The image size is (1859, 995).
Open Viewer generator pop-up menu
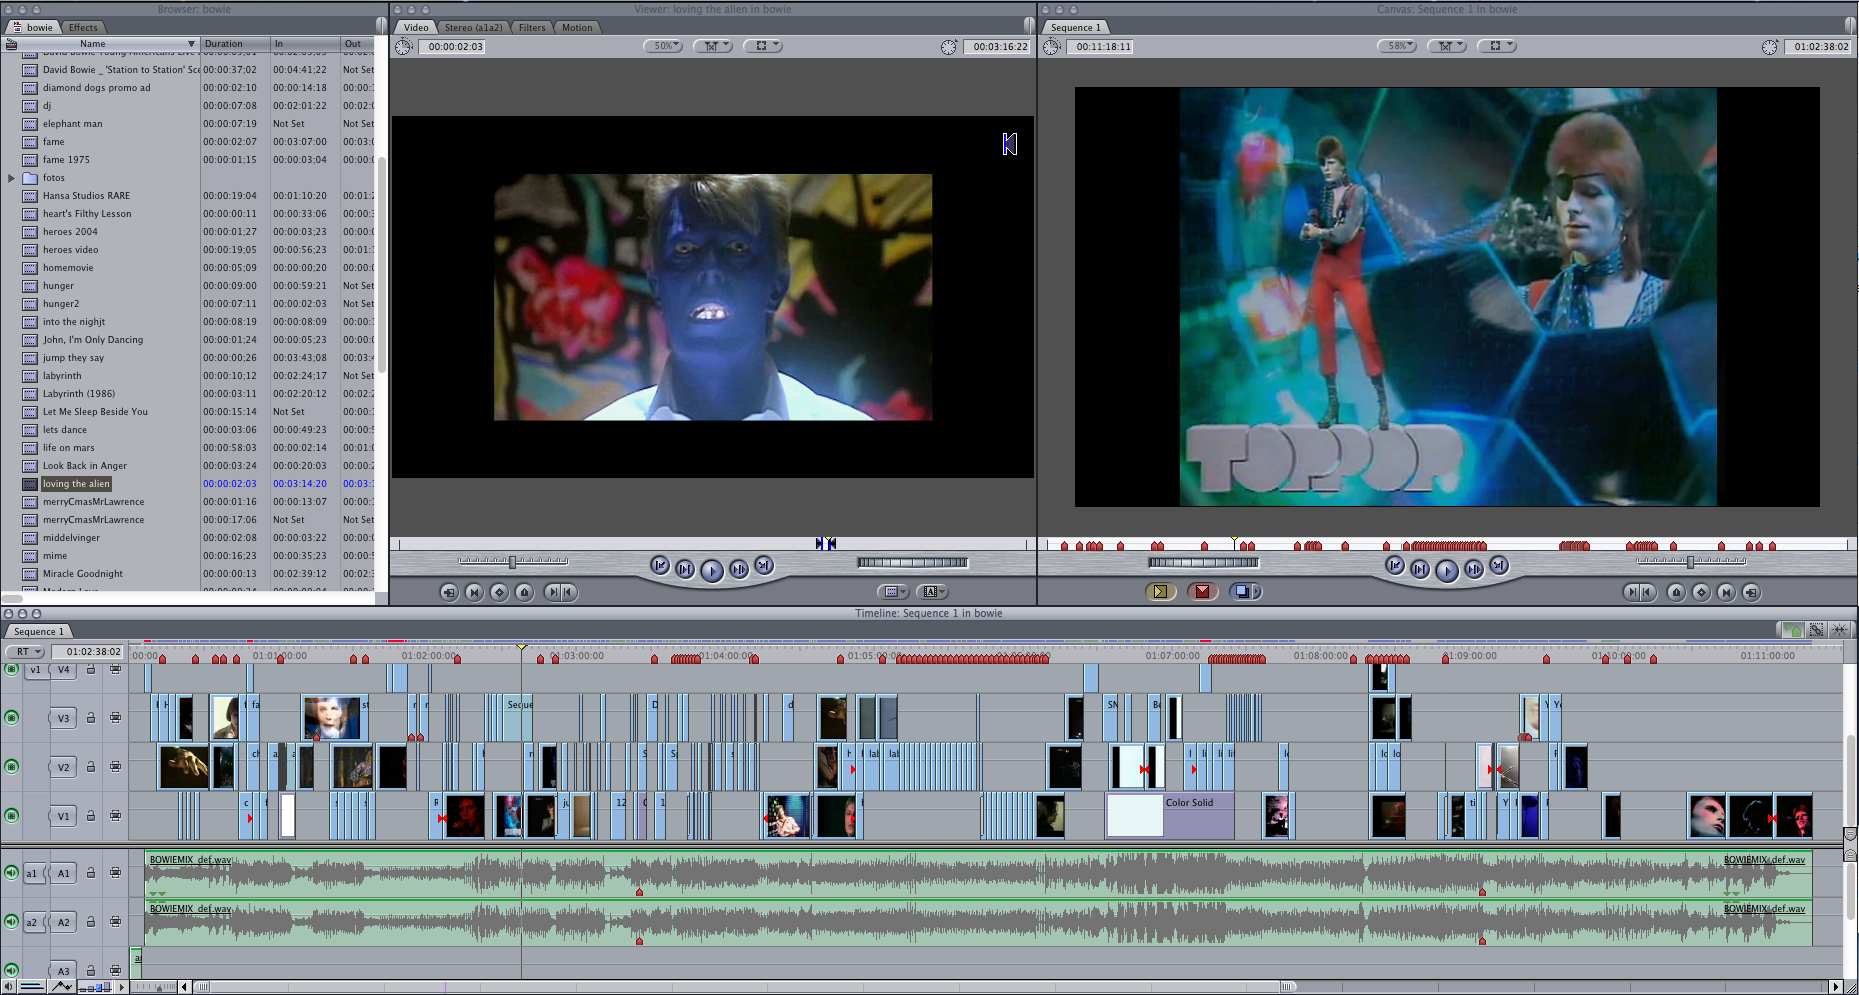click(x=931, y=592)
